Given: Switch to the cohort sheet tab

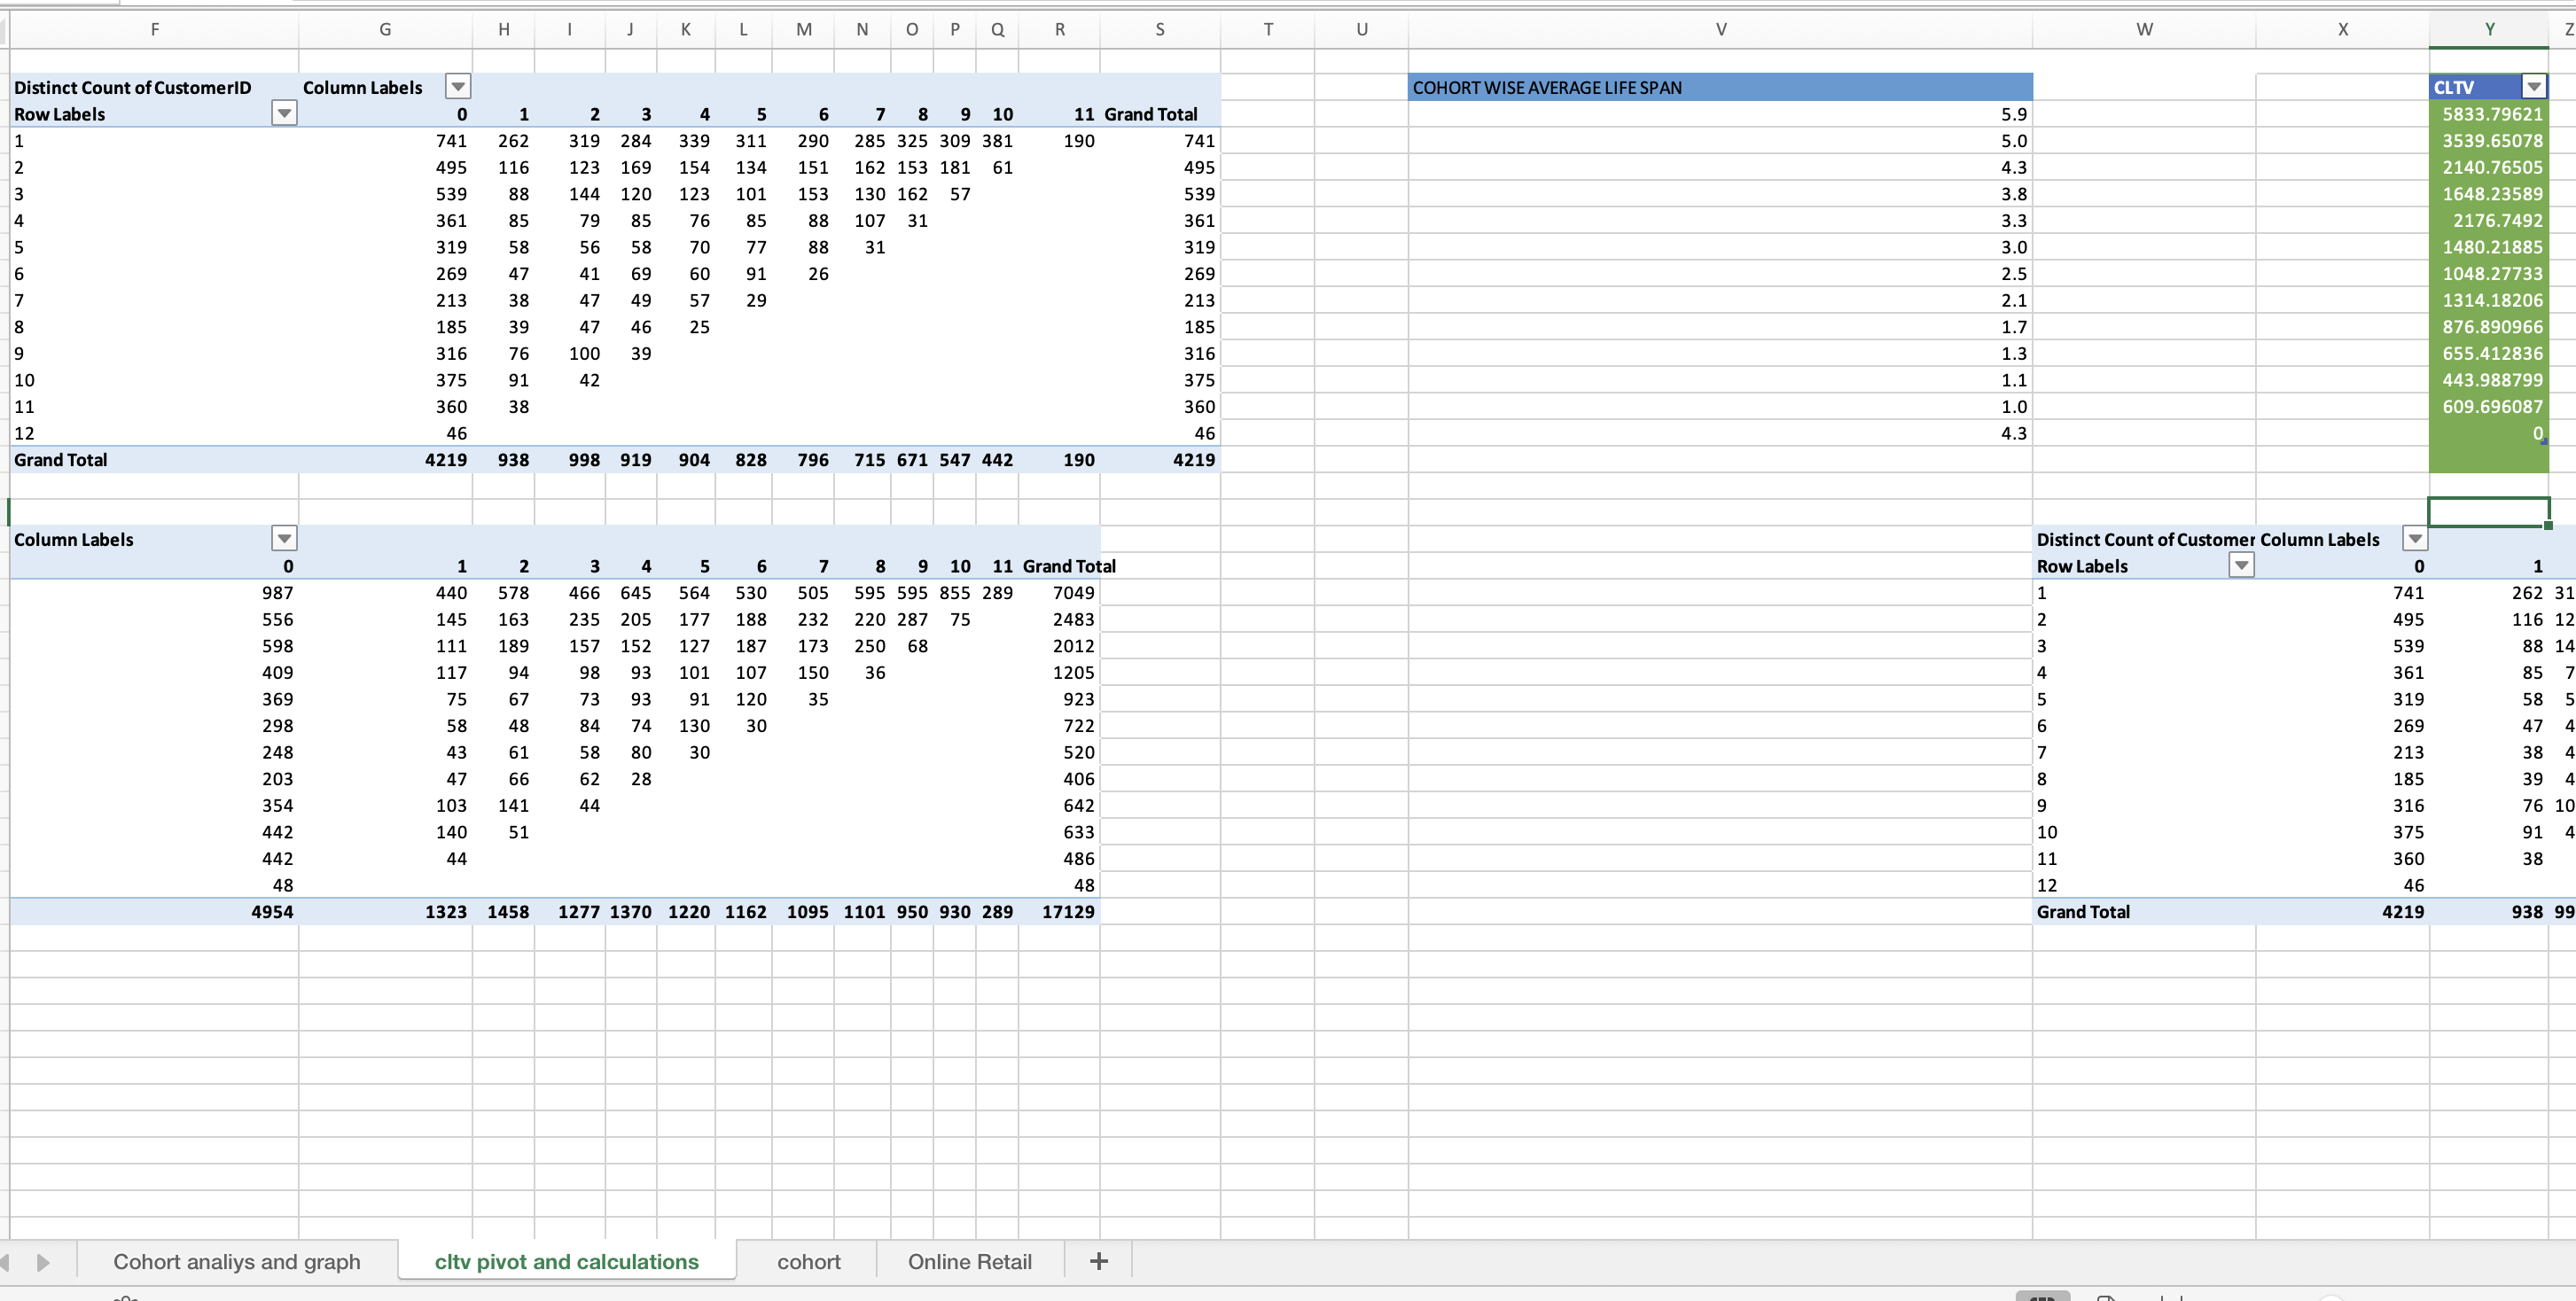Looking at the screenshot, I should pyautogui.click(x=808, y=1261).
